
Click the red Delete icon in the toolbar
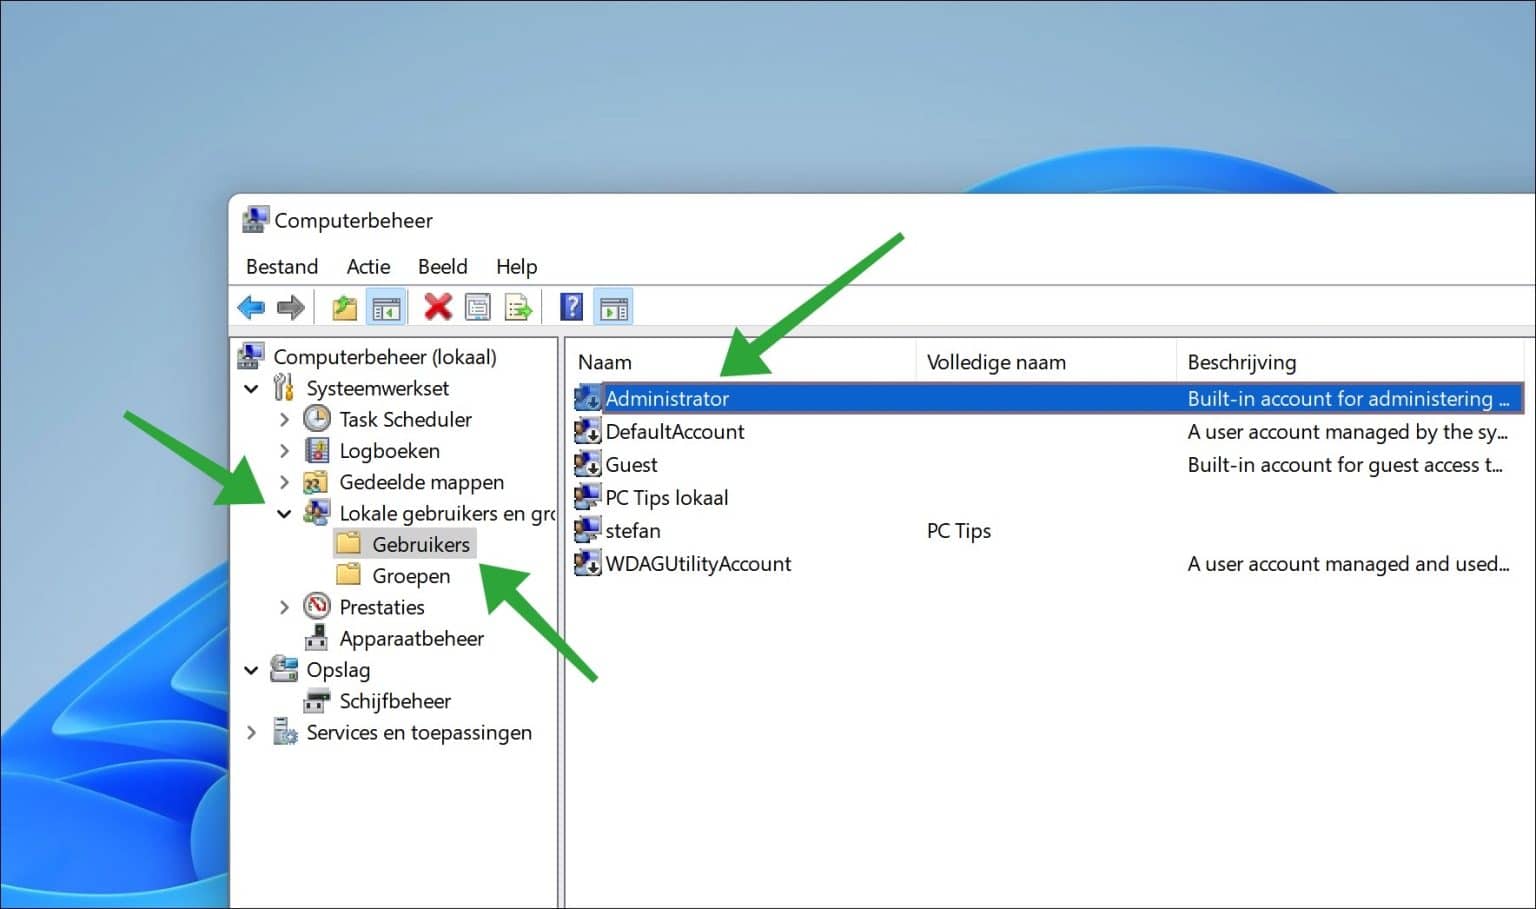(x=438, y=306)
